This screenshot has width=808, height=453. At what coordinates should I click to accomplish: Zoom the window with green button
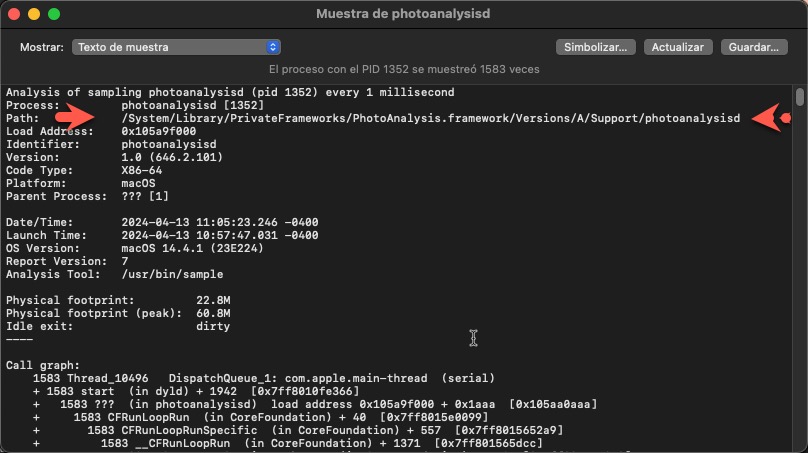click(54, 15)
